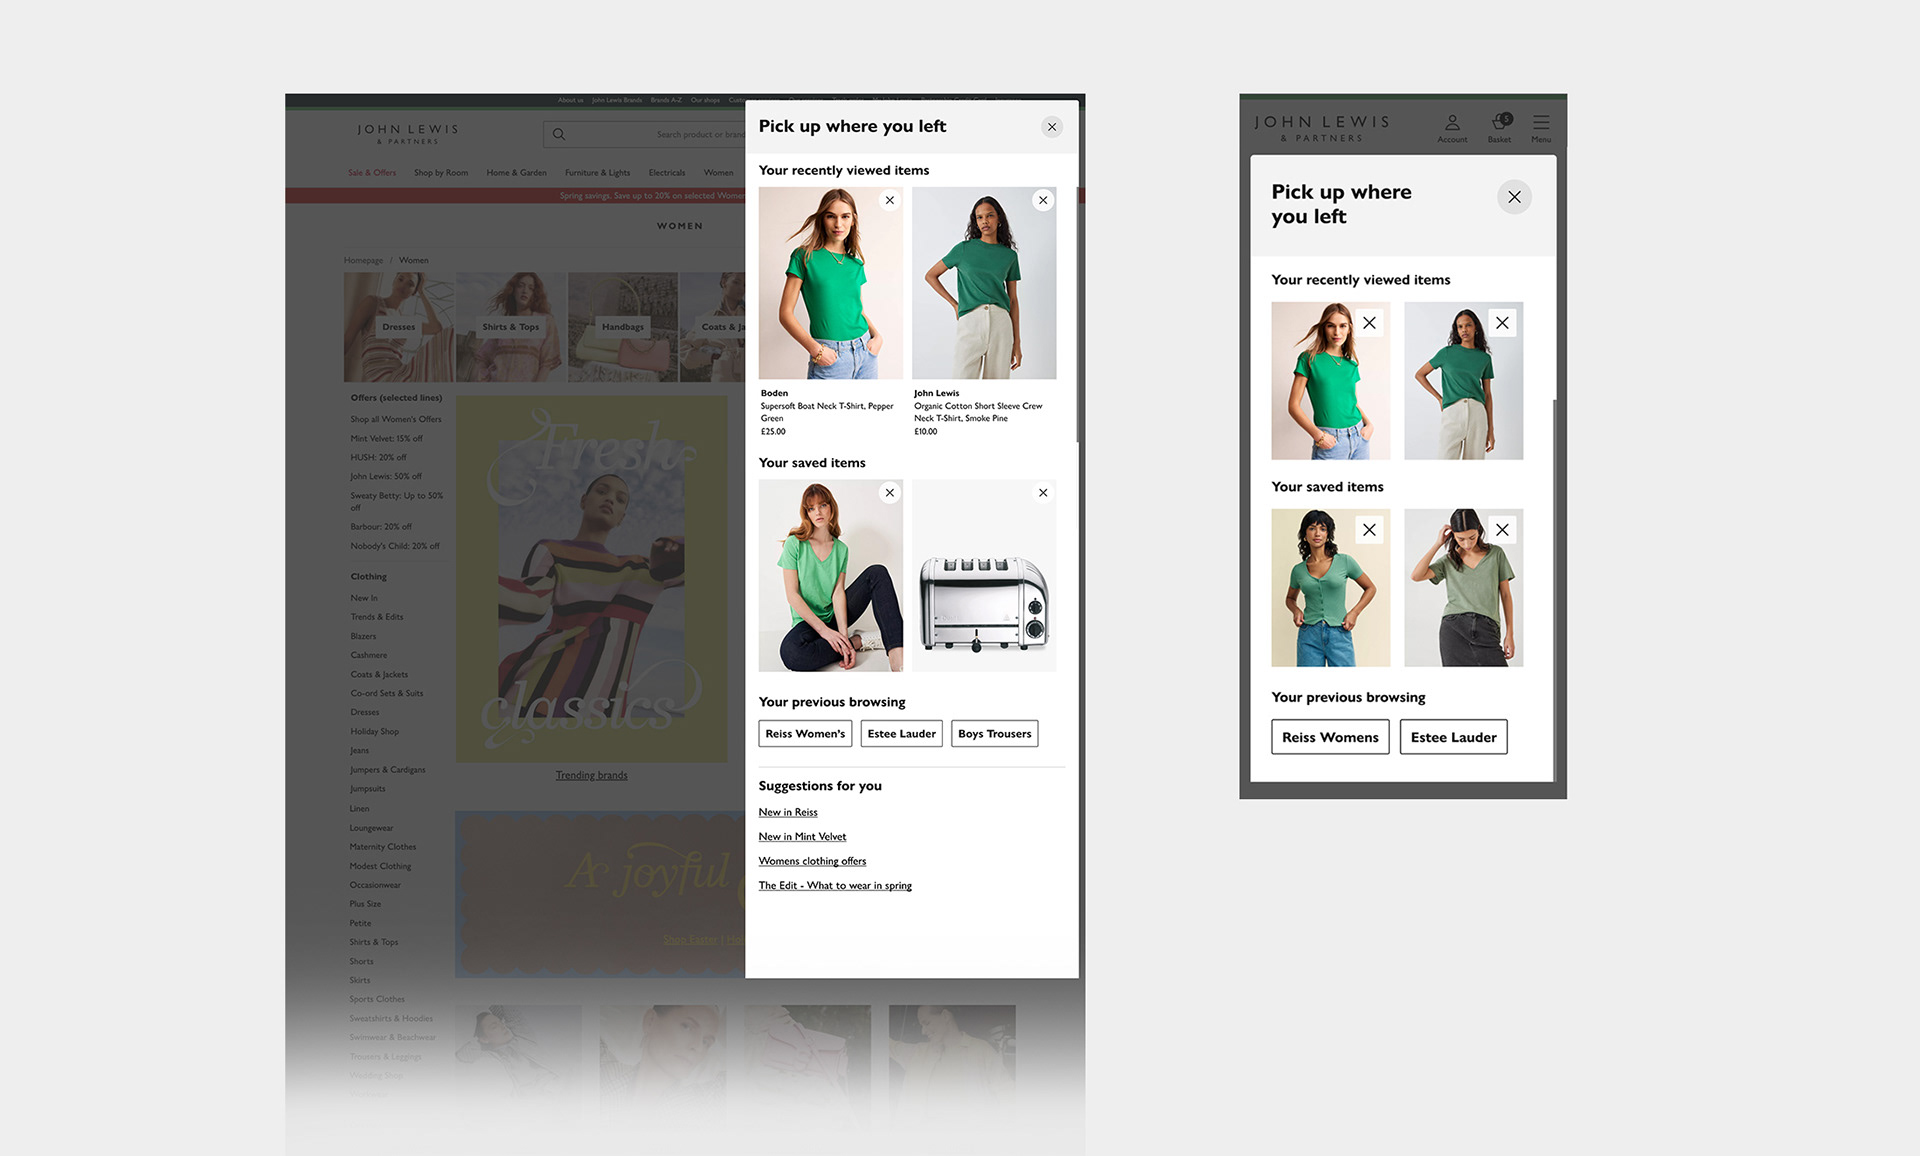The width and height of the screenshot is (1920, 1156).
Task: Open Boden green T-shirt product image
Action: pos(830,283)
